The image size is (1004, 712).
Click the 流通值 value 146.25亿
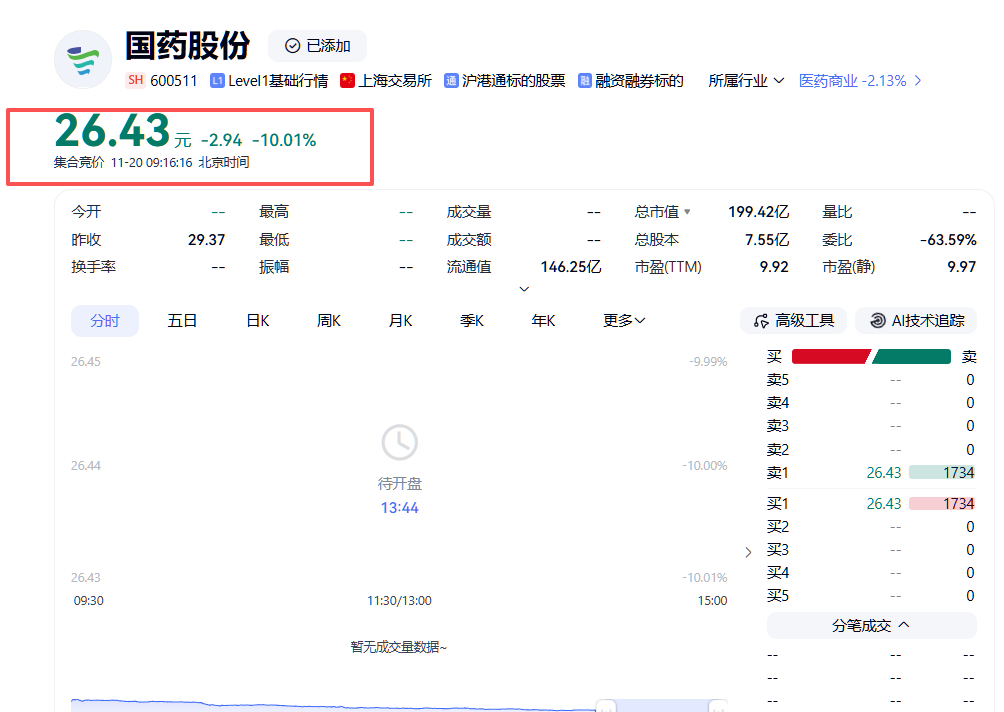(x=571, y=267)
